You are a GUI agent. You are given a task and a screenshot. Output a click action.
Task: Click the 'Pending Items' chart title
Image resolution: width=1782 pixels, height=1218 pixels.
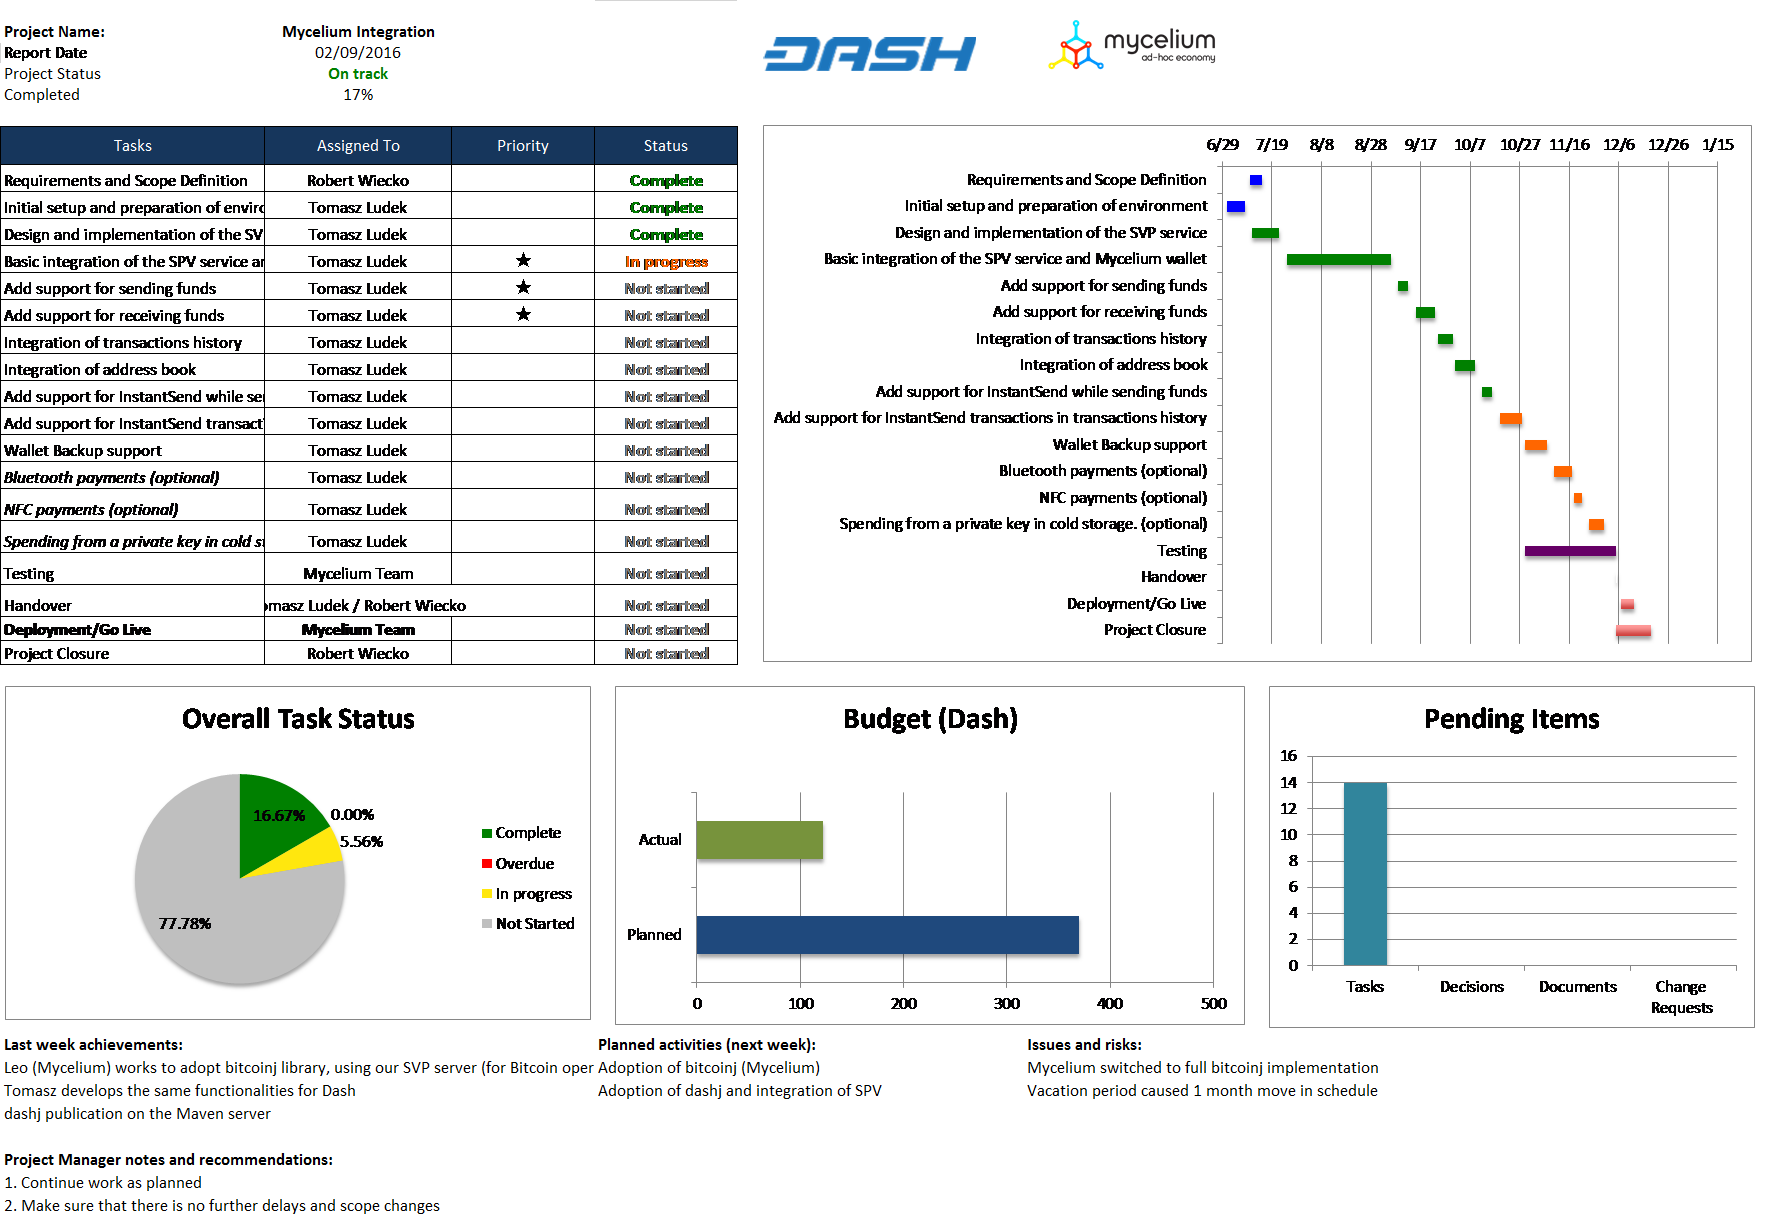[x=1512, y=719]
